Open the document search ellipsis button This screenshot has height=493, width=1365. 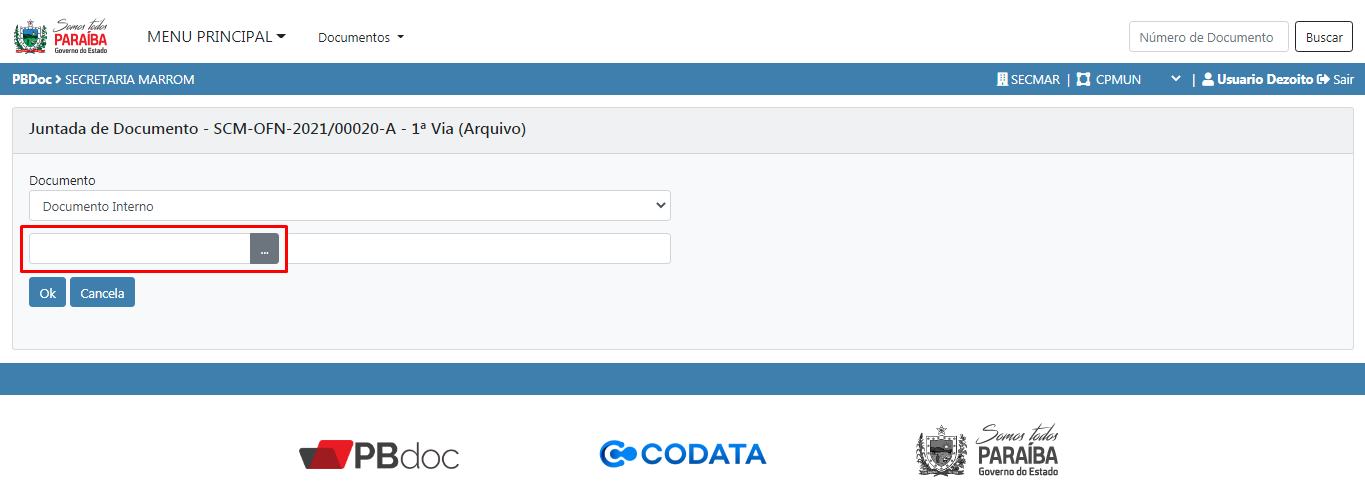[264, 249]
